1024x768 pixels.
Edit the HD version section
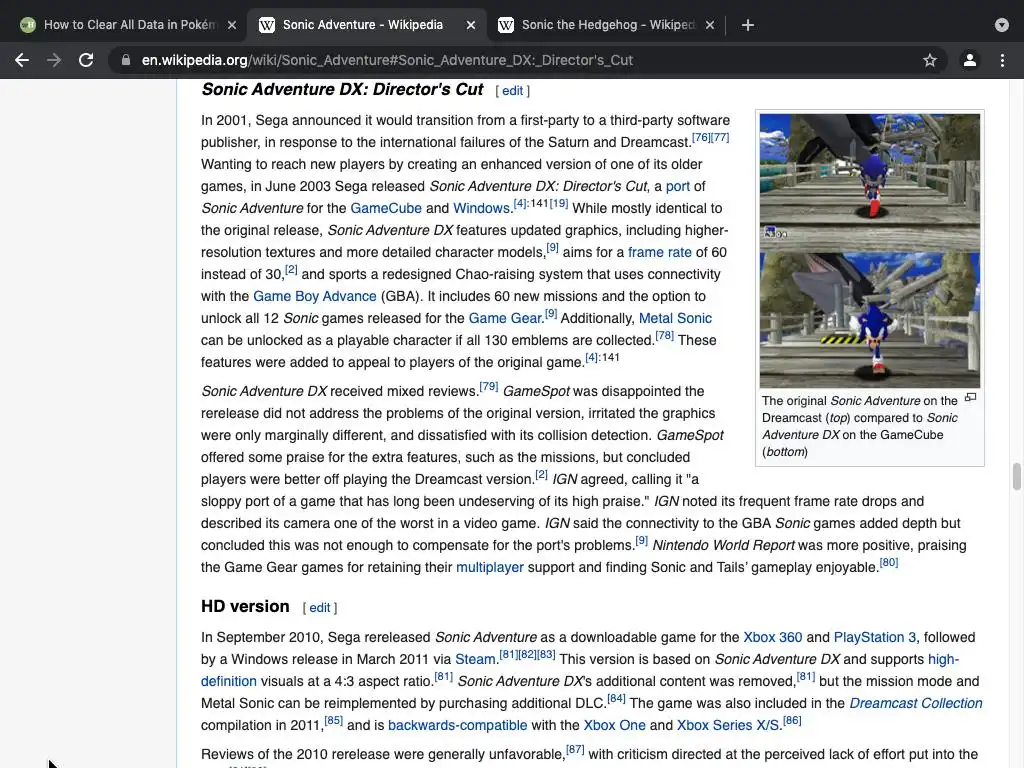click(319, 608)
